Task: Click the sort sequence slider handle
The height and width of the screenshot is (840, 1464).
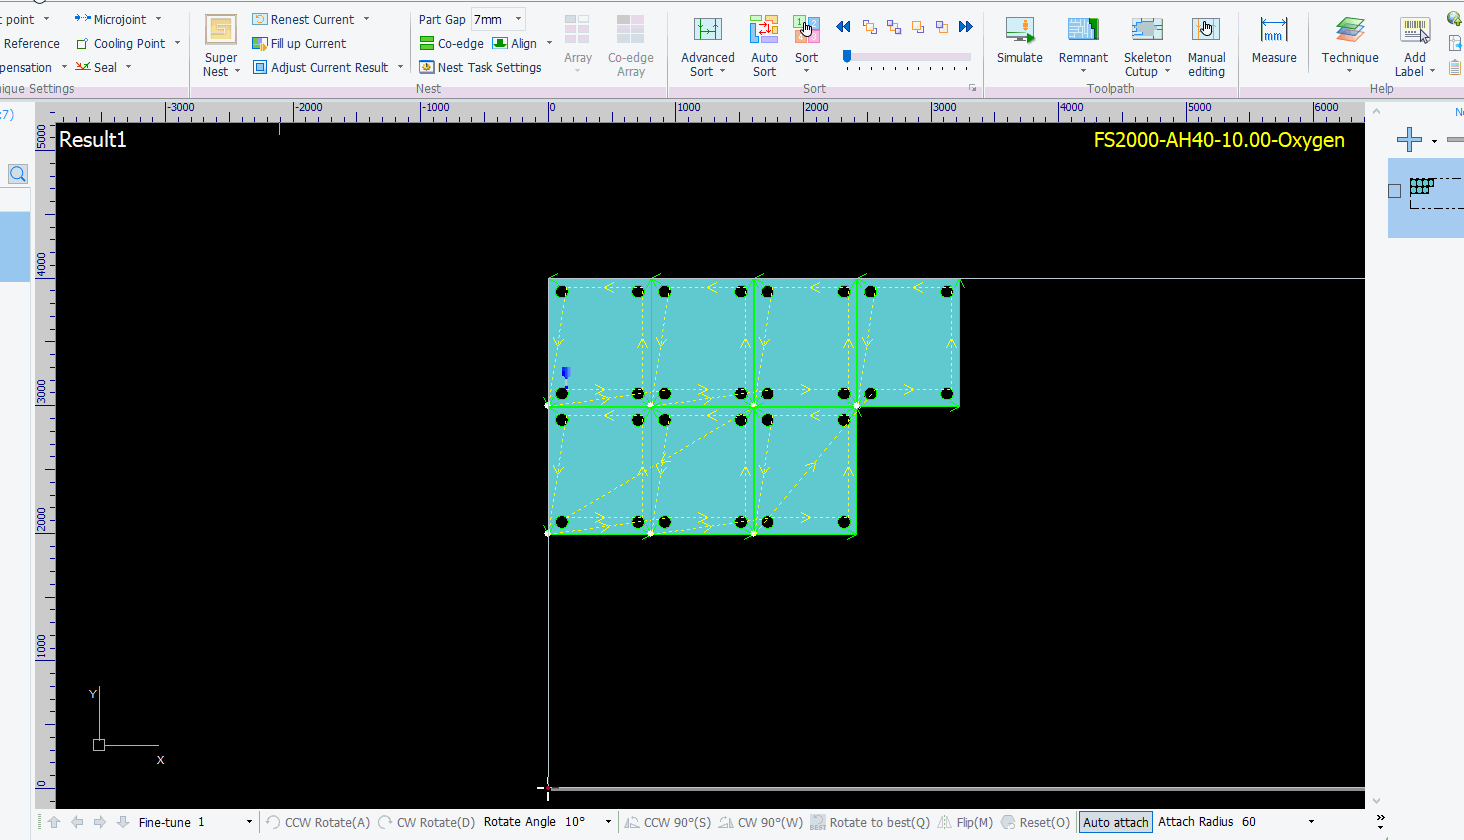Action: pos(847,57)
